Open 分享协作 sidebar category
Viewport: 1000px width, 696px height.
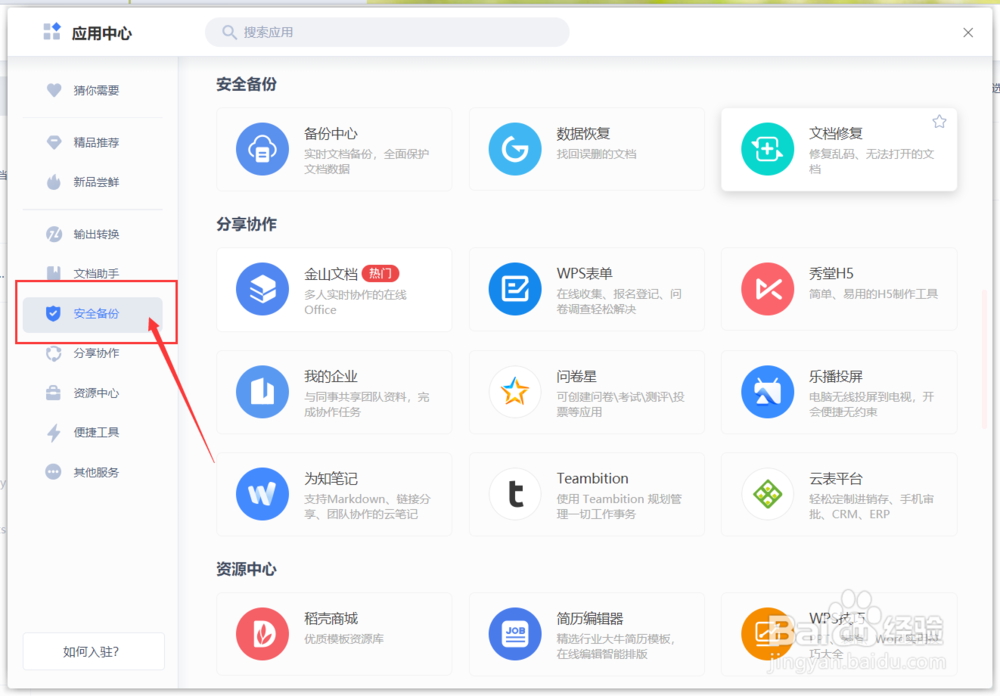(92, 353)
